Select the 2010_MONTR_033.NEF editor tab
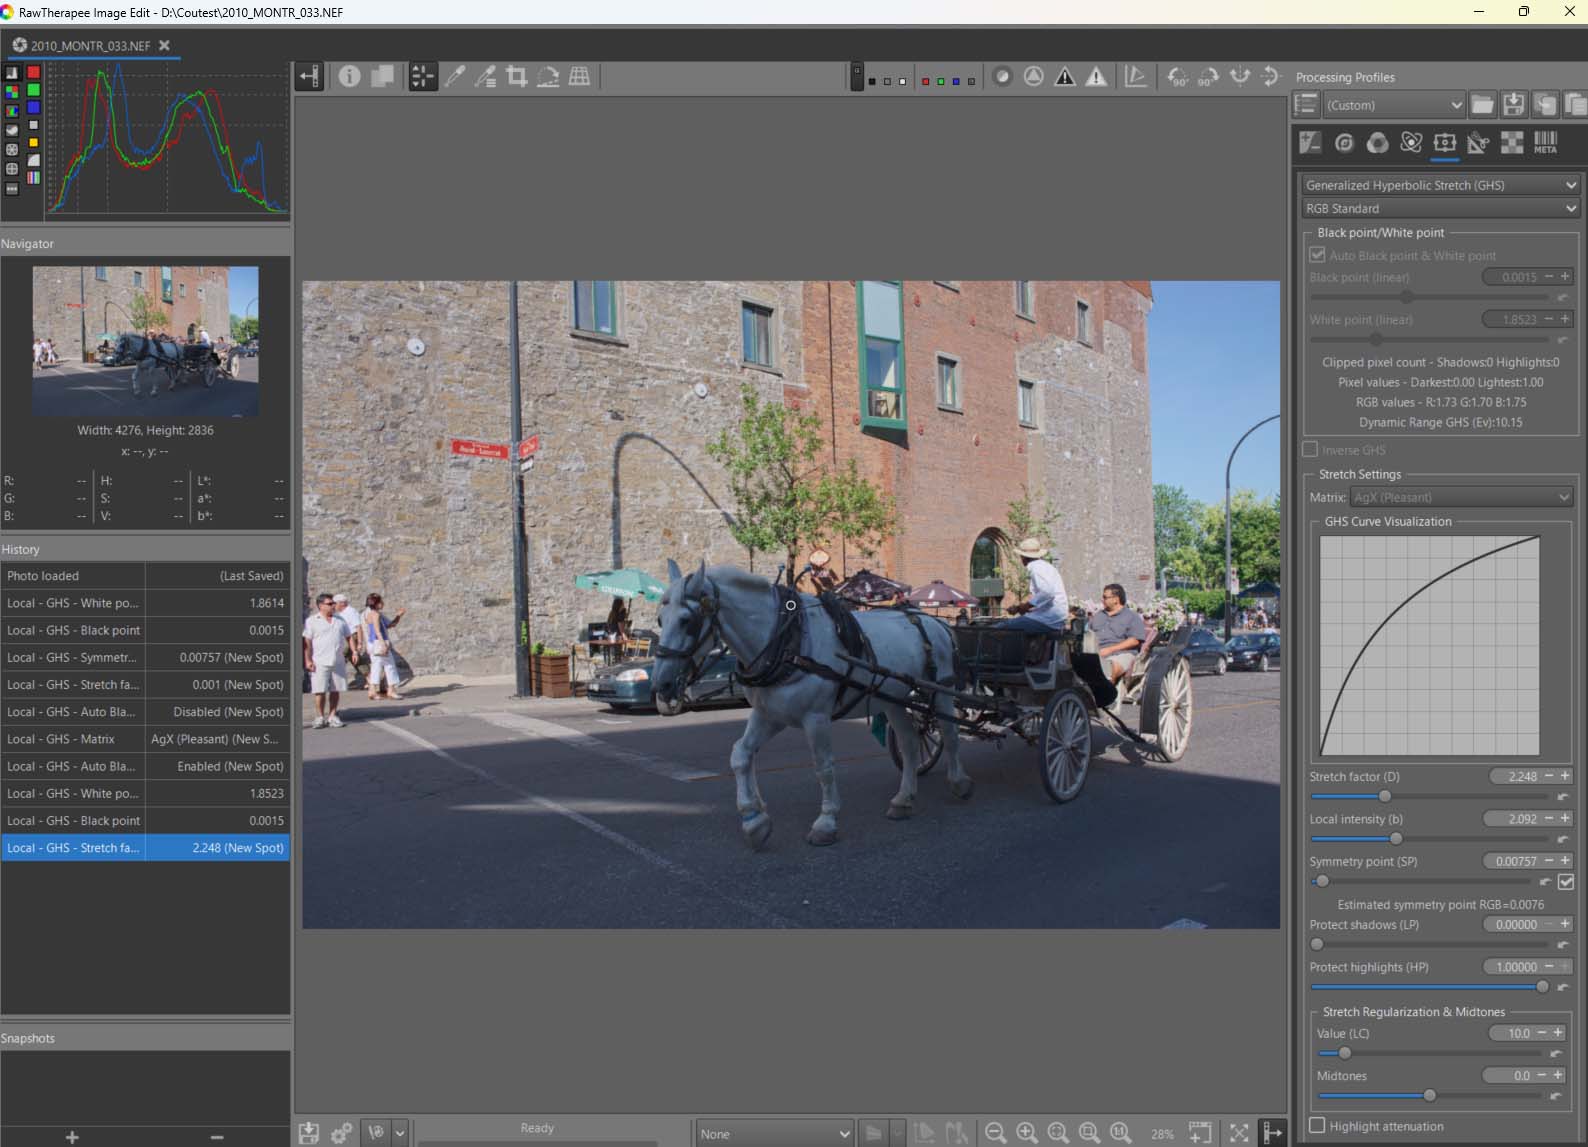Viewport: 1588px width, 1147px height. [x=90, y=46]
